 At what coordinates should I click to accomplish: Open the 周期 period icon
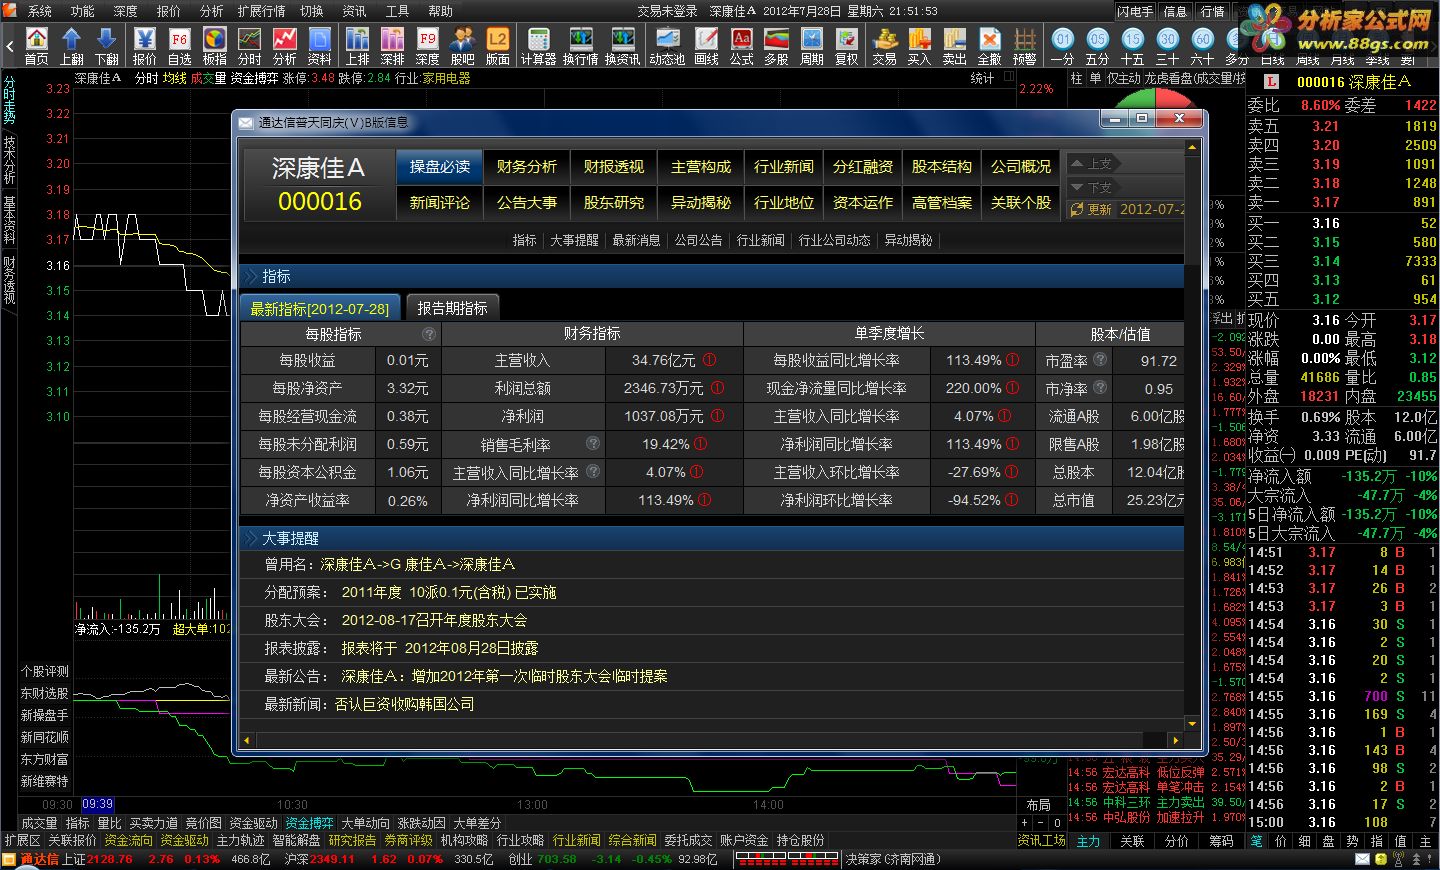pos(812,45)
